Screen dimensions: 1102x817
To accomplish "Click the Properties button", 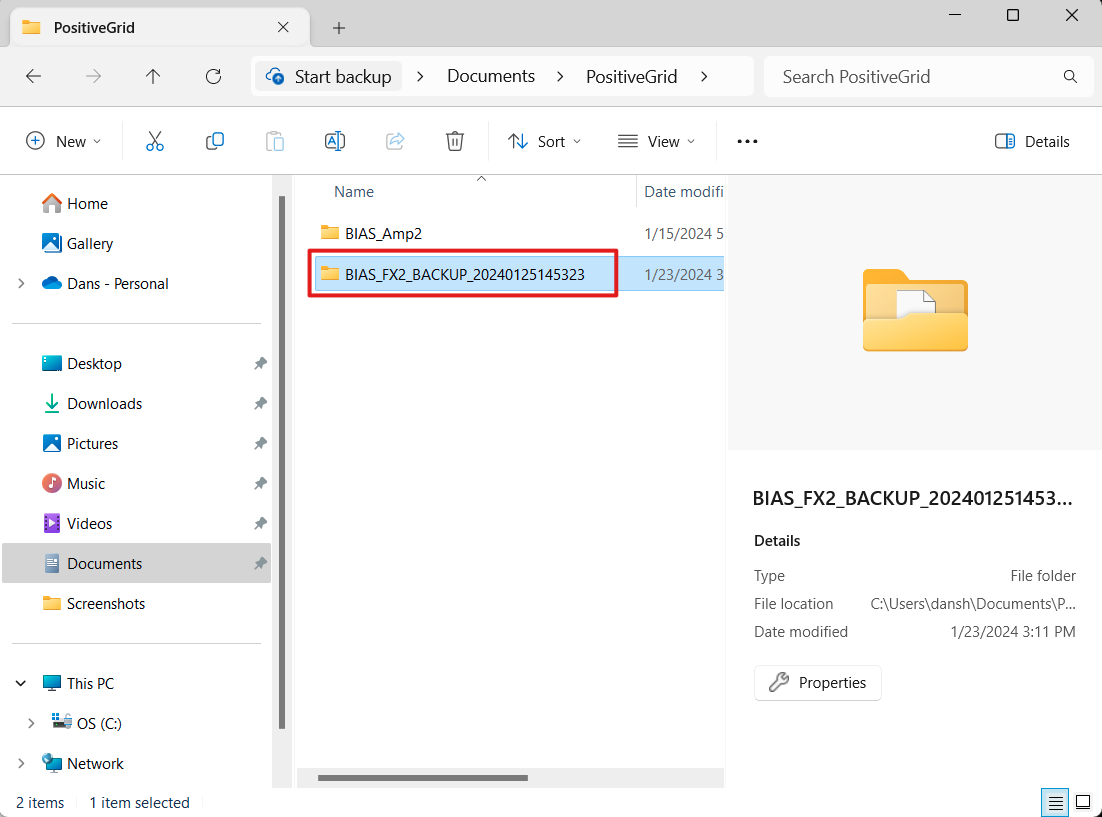I will (x=818, y=683).
